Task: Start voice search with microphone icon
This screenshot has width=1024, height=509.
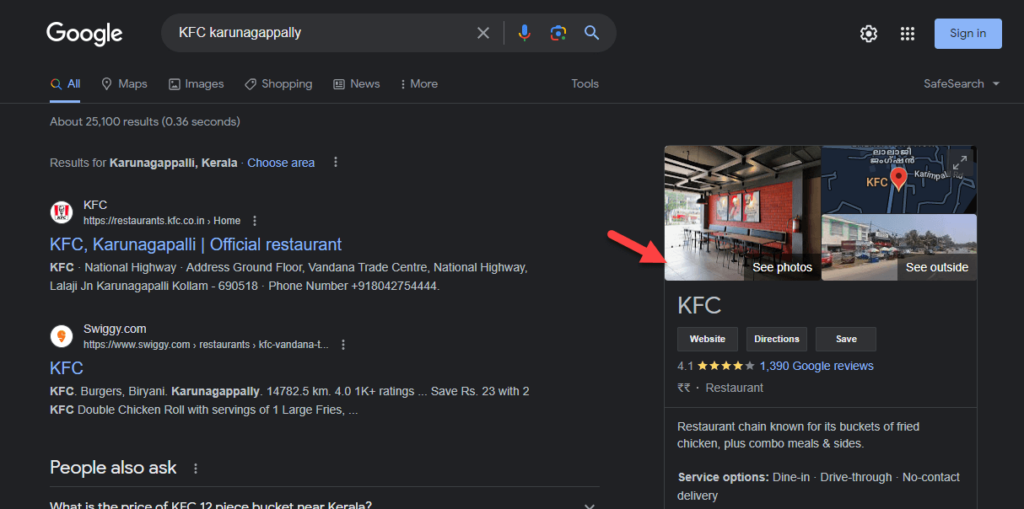Action: coord(524,33)
